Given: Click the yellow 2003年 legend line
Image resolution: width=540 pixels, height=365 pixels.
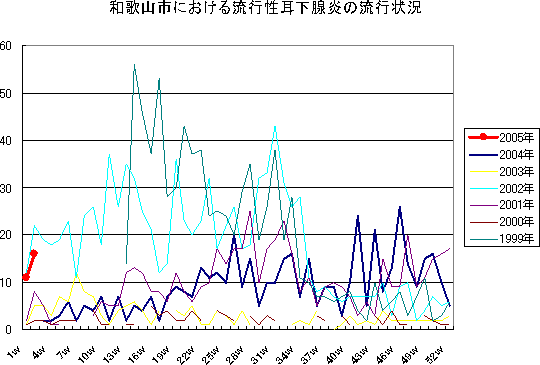Looking at the screenshot, I should pos(483,171).
